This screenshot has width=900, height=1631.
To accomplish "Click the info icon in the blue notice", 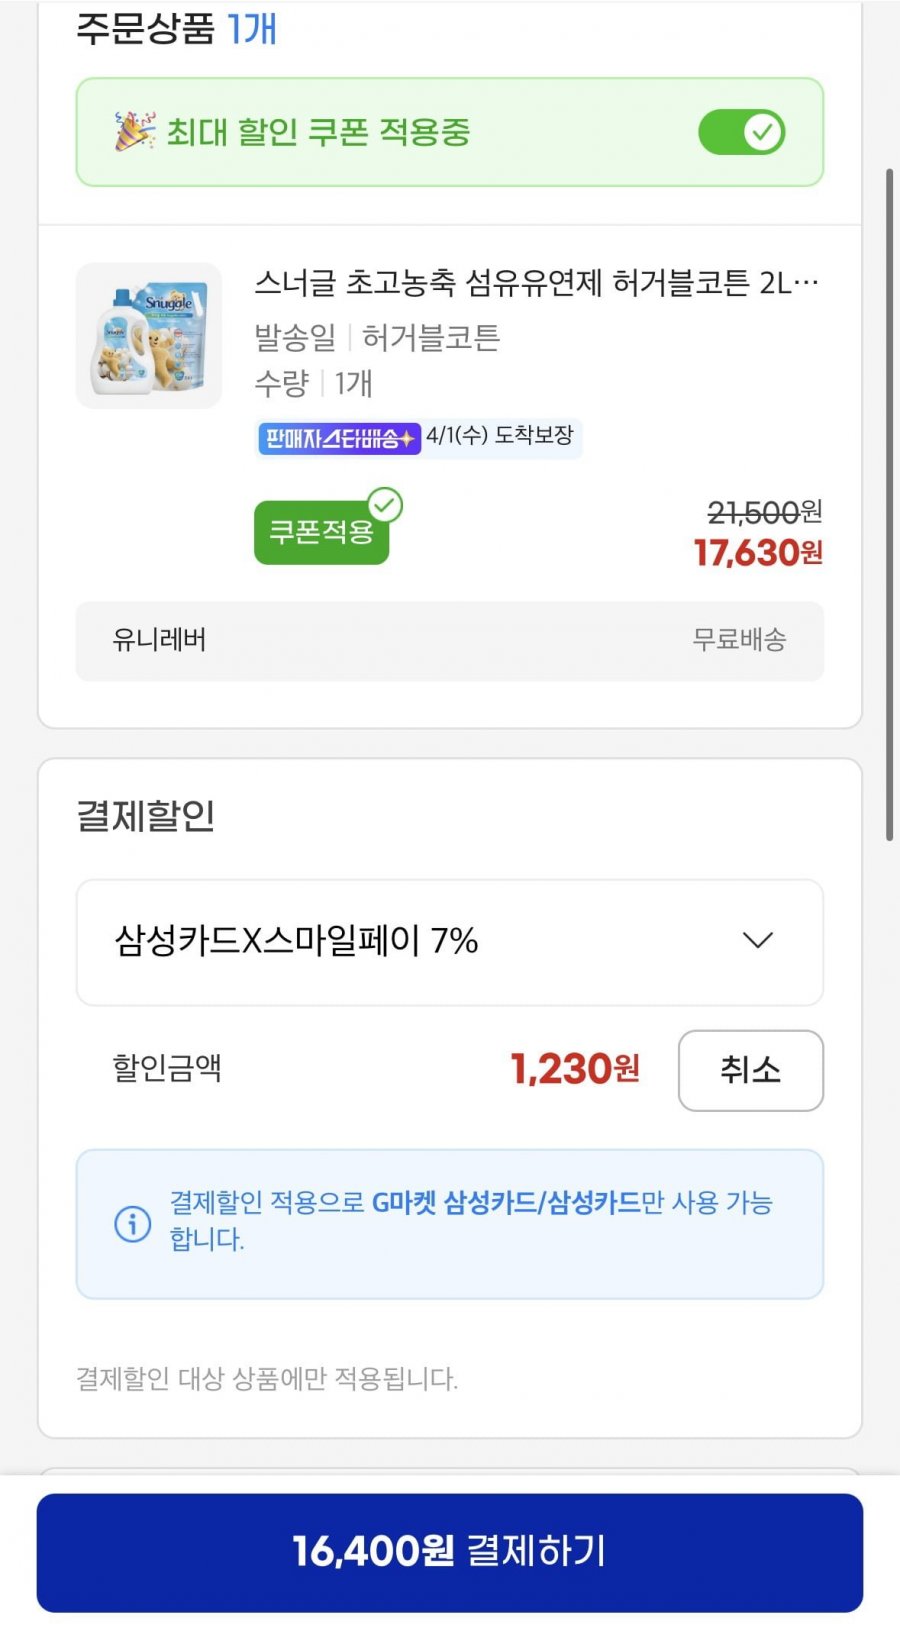I will pos(133,1223).
